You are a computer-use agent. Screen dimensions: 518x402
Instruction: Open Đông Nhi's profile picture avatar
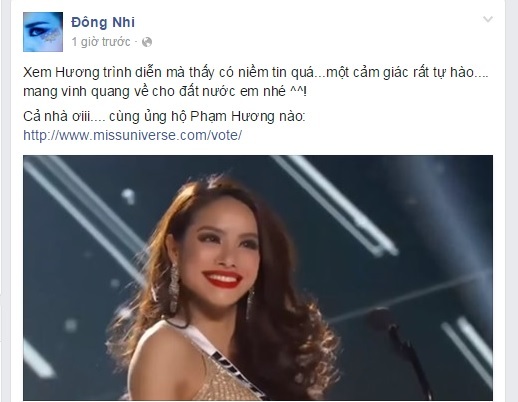pyautogui.click(x=43, y=32)
